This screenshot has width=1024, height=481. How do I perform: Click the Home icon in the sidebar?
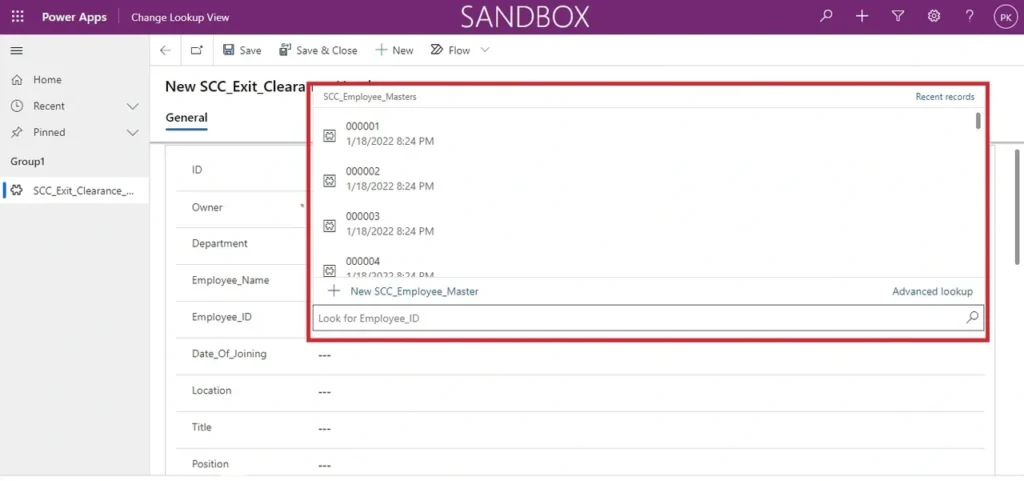[18, 80]
